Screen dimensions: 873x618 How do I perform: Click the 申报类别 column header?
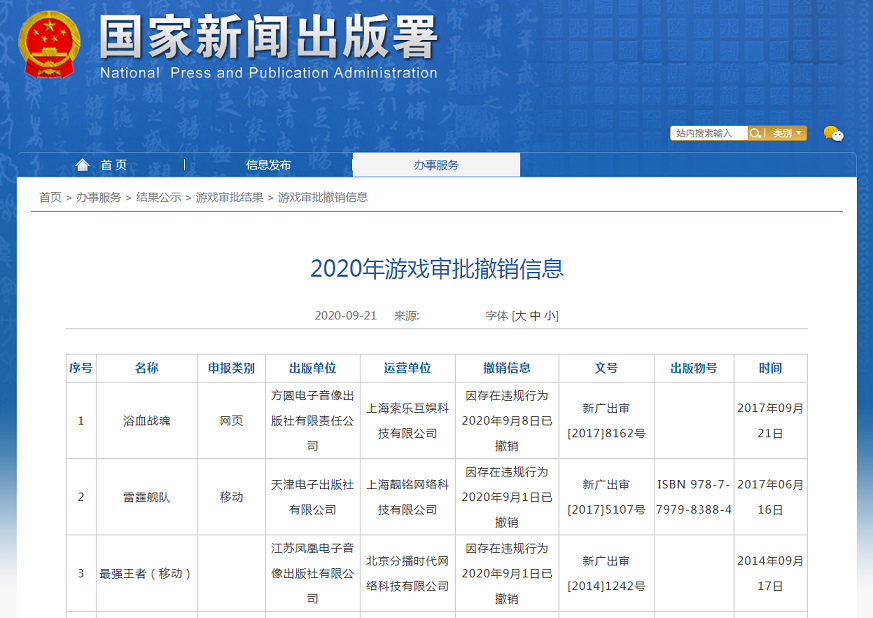pos(231,368)
